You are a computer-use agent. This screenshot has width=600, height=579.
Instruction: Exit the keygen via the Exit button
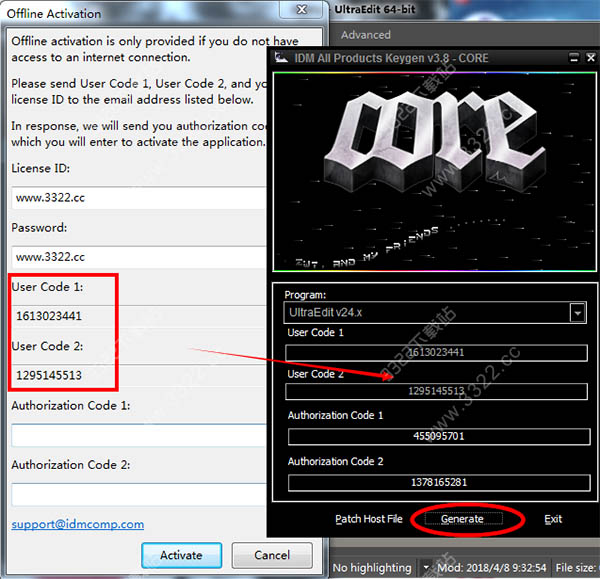553,519
